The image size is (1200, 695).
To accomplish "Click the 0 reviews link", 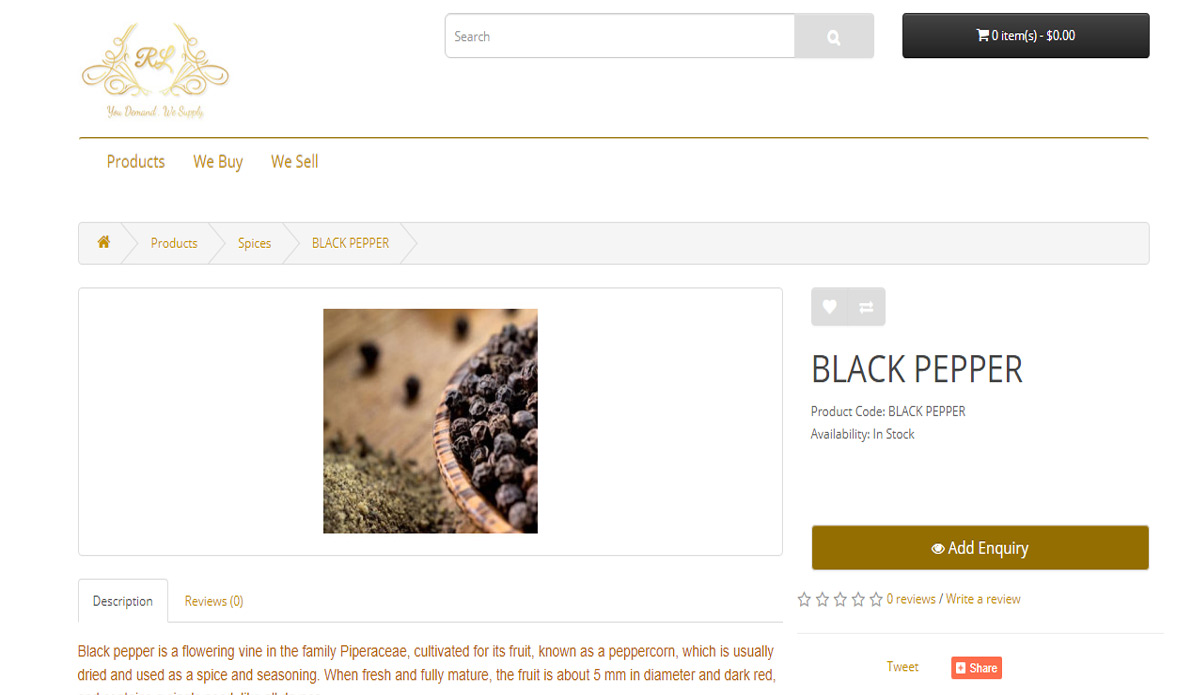I will [911, 599].
